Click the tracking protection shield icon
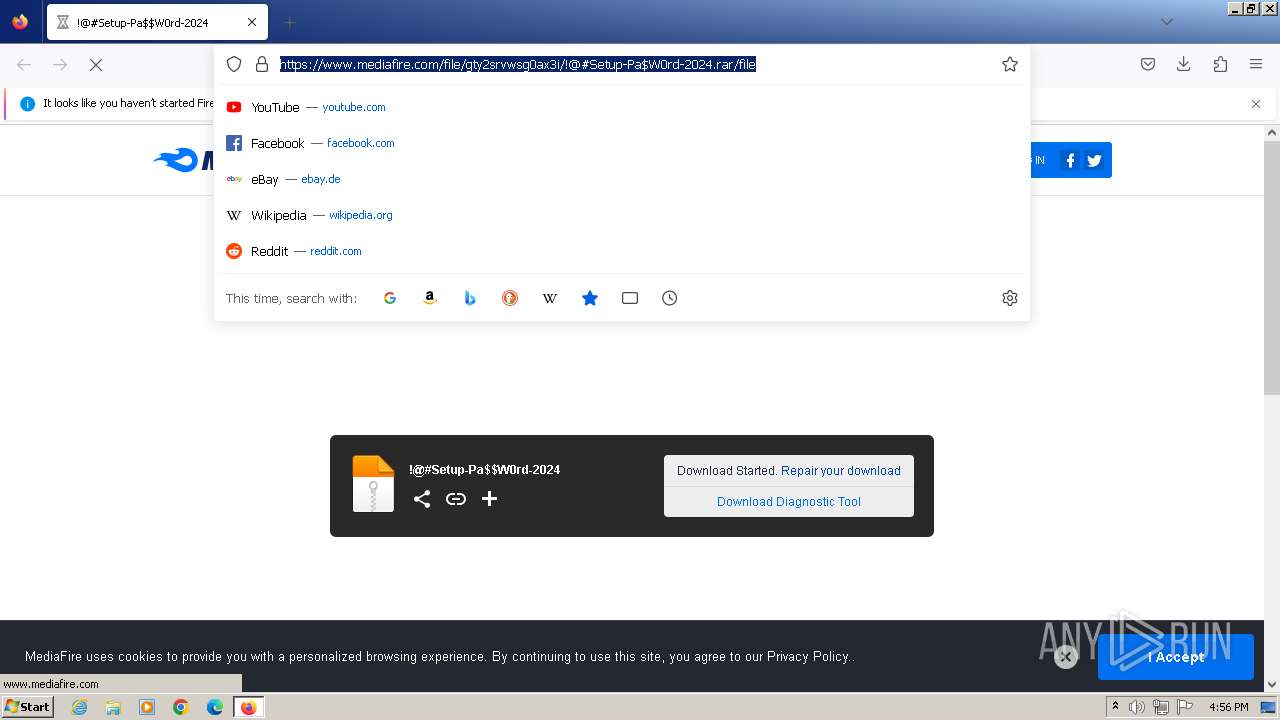The height and width of the screenshot is (720, 1280). tap(234, 64)
